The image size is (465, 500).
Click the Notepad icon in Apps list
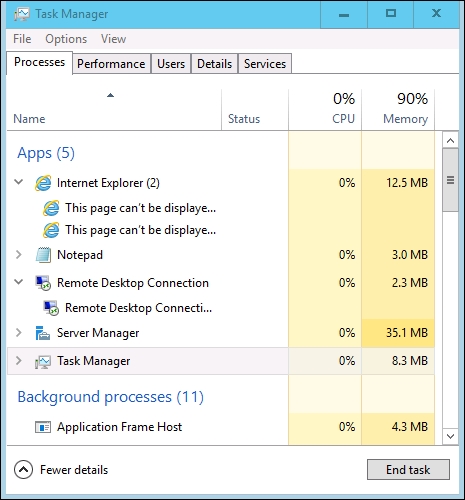tap(43, 255)
